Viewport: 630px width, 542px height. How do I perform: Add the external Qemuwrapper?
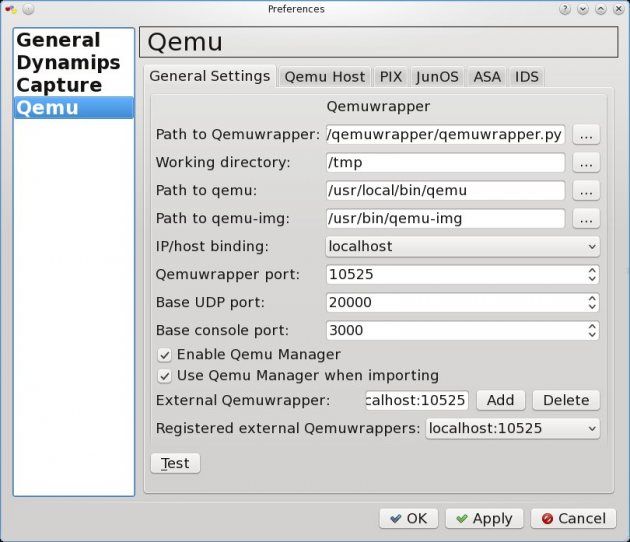500,400
